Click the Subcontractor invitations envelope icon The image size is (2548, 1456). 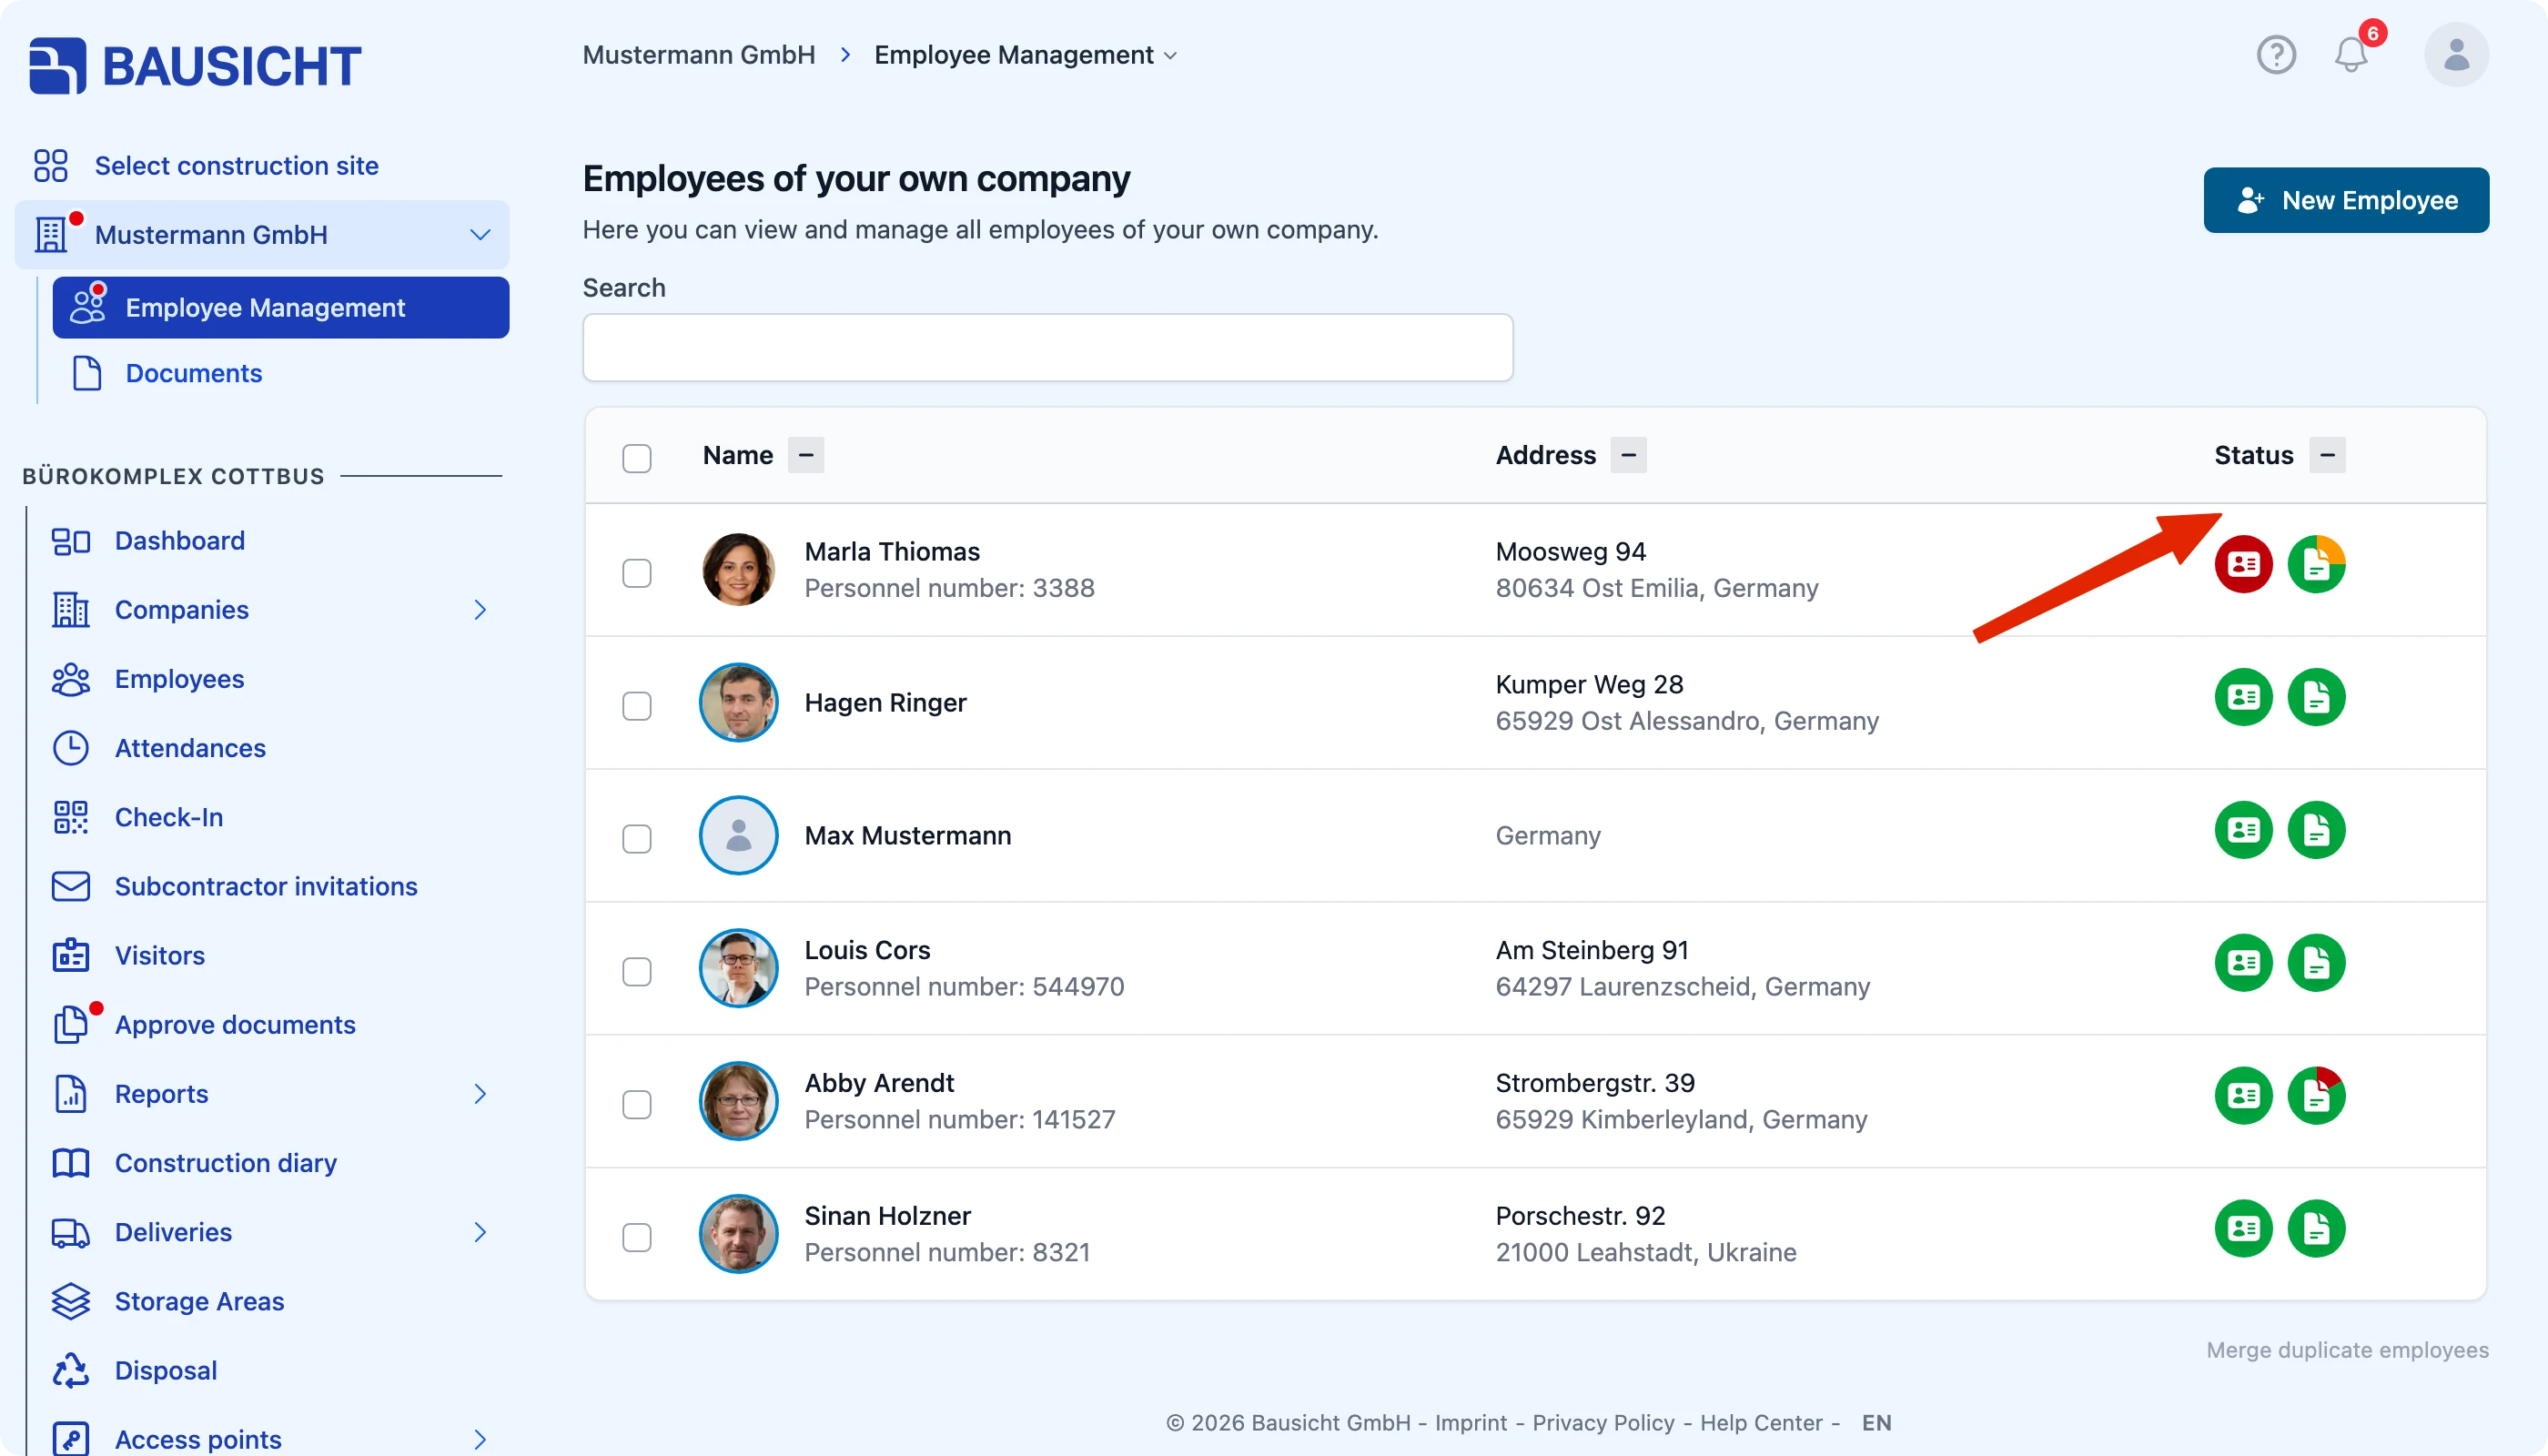tap(70, 886)
